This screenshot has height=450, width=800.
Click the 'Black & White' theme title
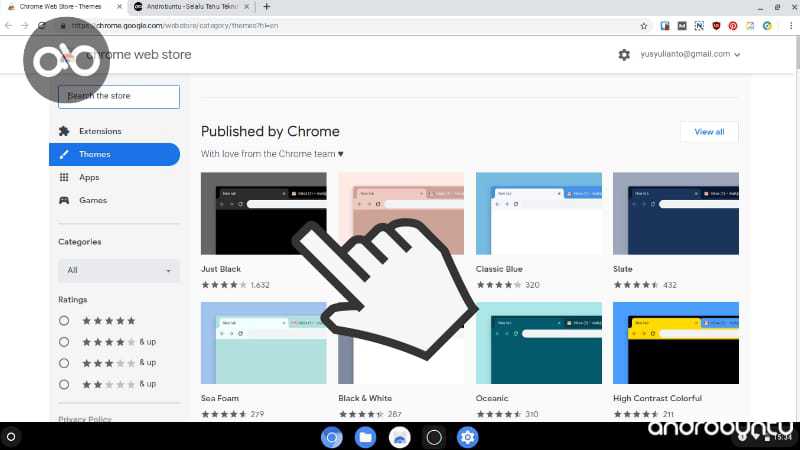(365, 398)
